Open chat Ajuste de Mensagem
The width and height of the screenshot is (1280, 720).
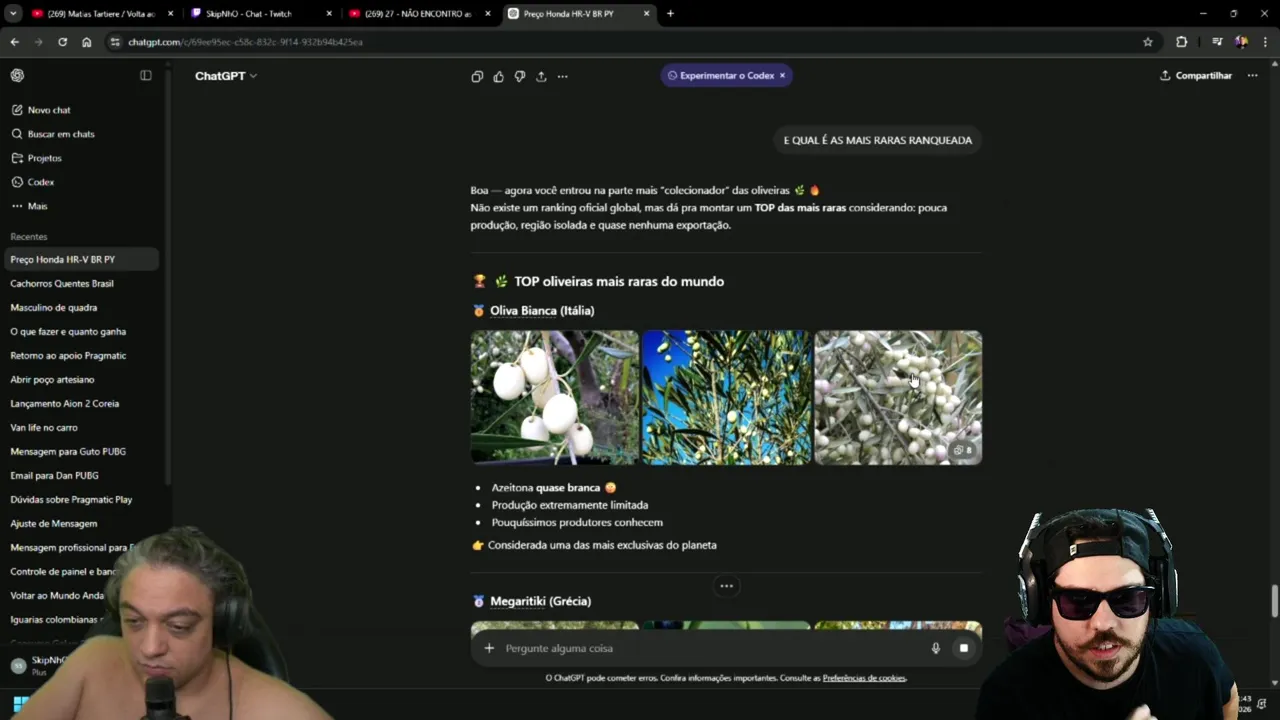(54, 523)
